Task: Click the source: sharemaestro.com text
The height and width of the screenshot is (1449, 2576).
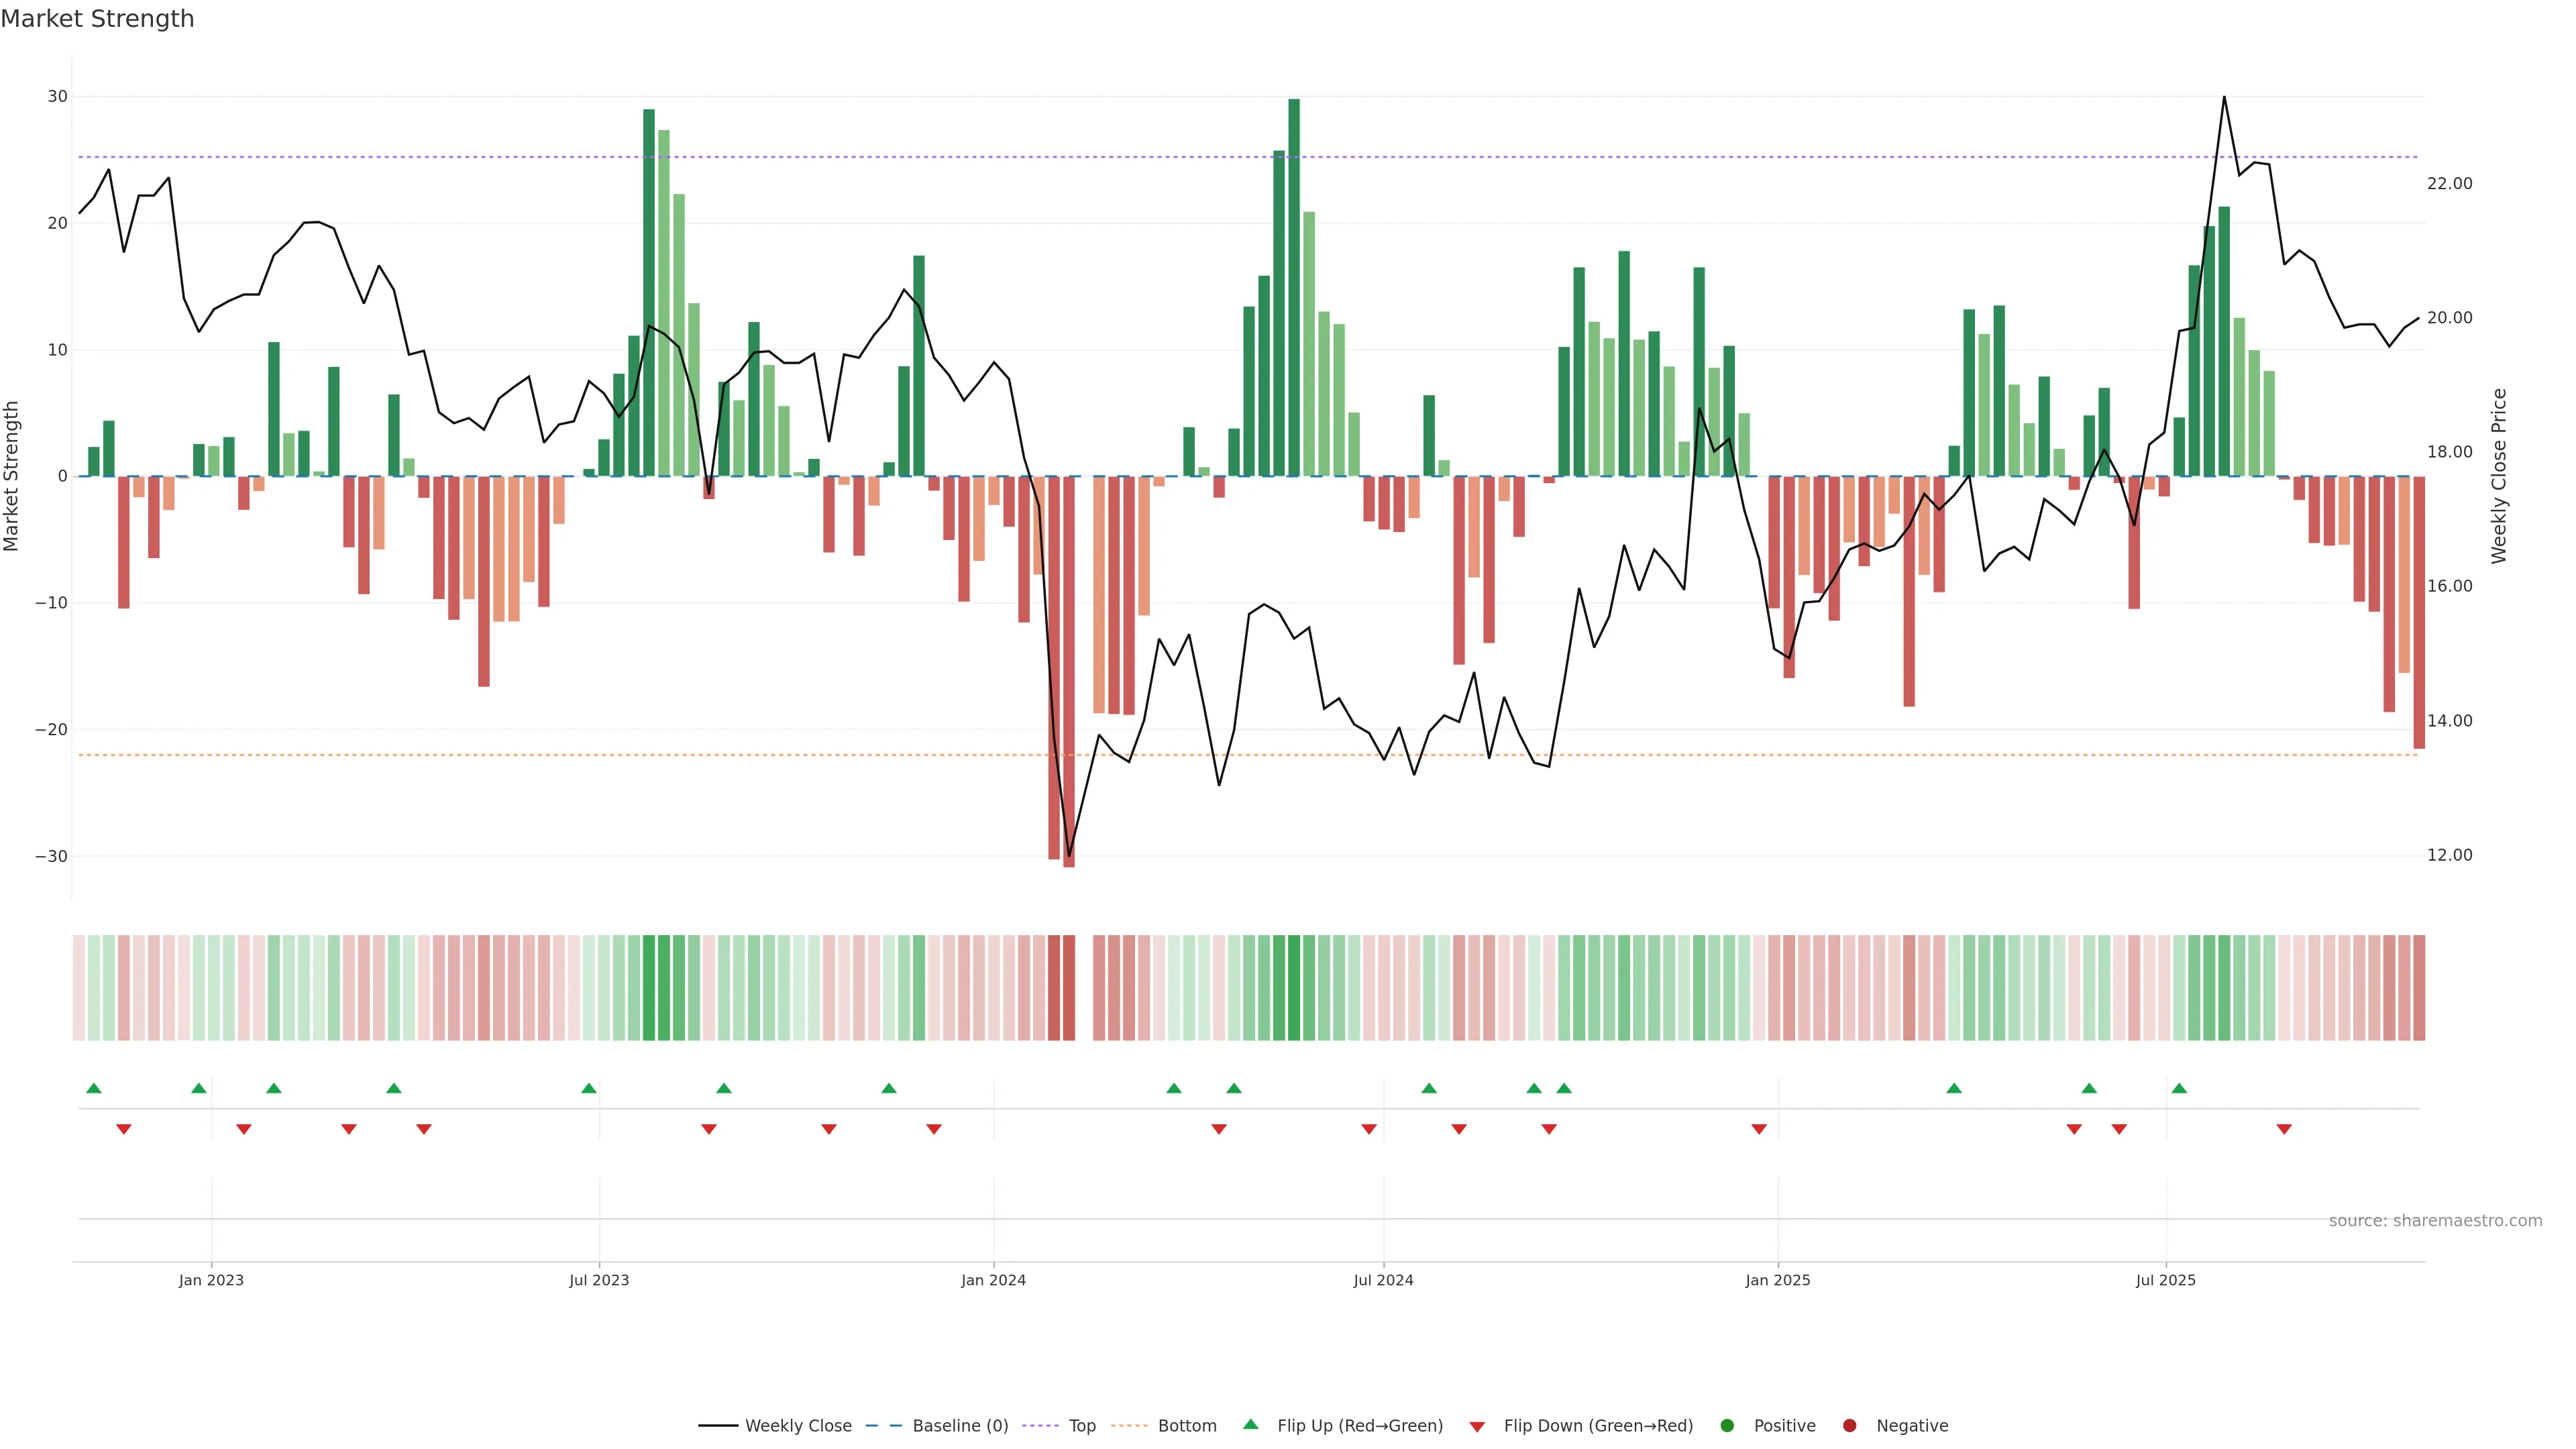Action: click(2435, 1221)
